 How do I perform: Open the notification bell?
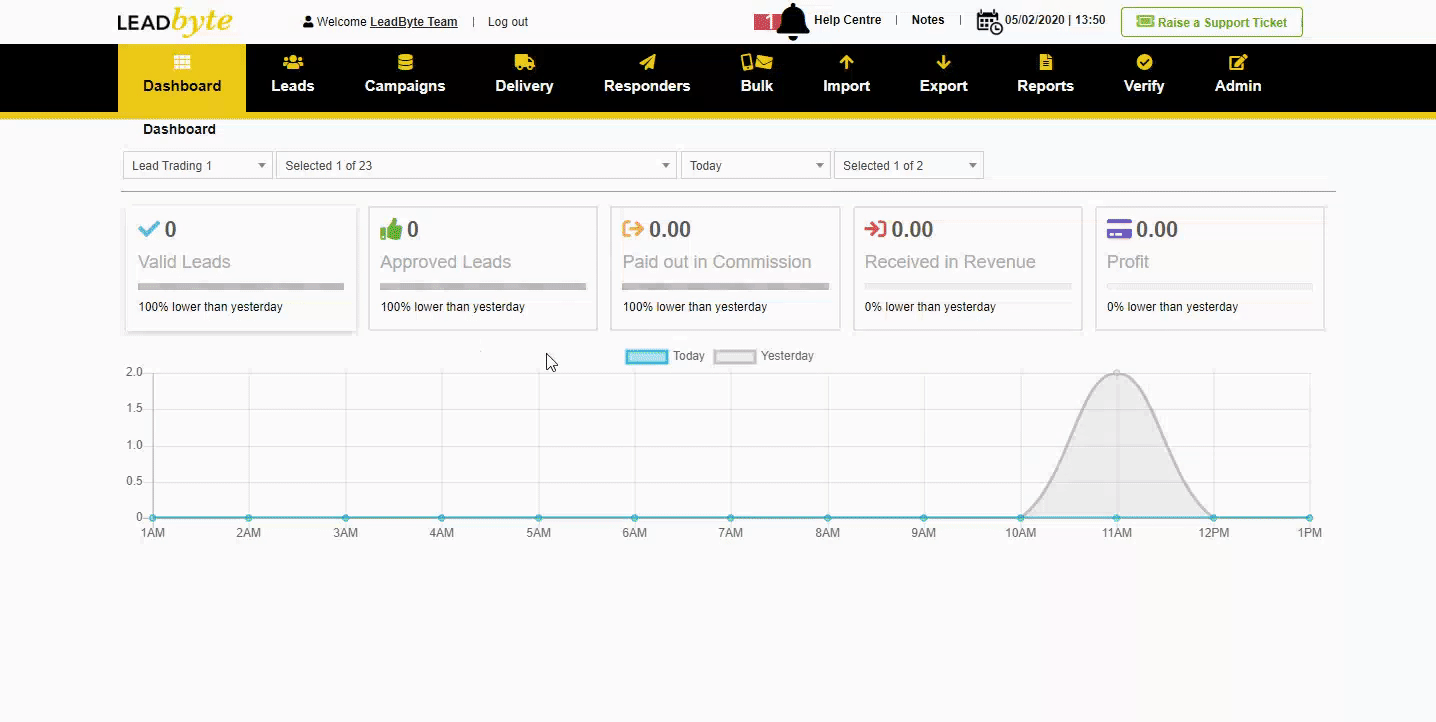coord(793,21)
